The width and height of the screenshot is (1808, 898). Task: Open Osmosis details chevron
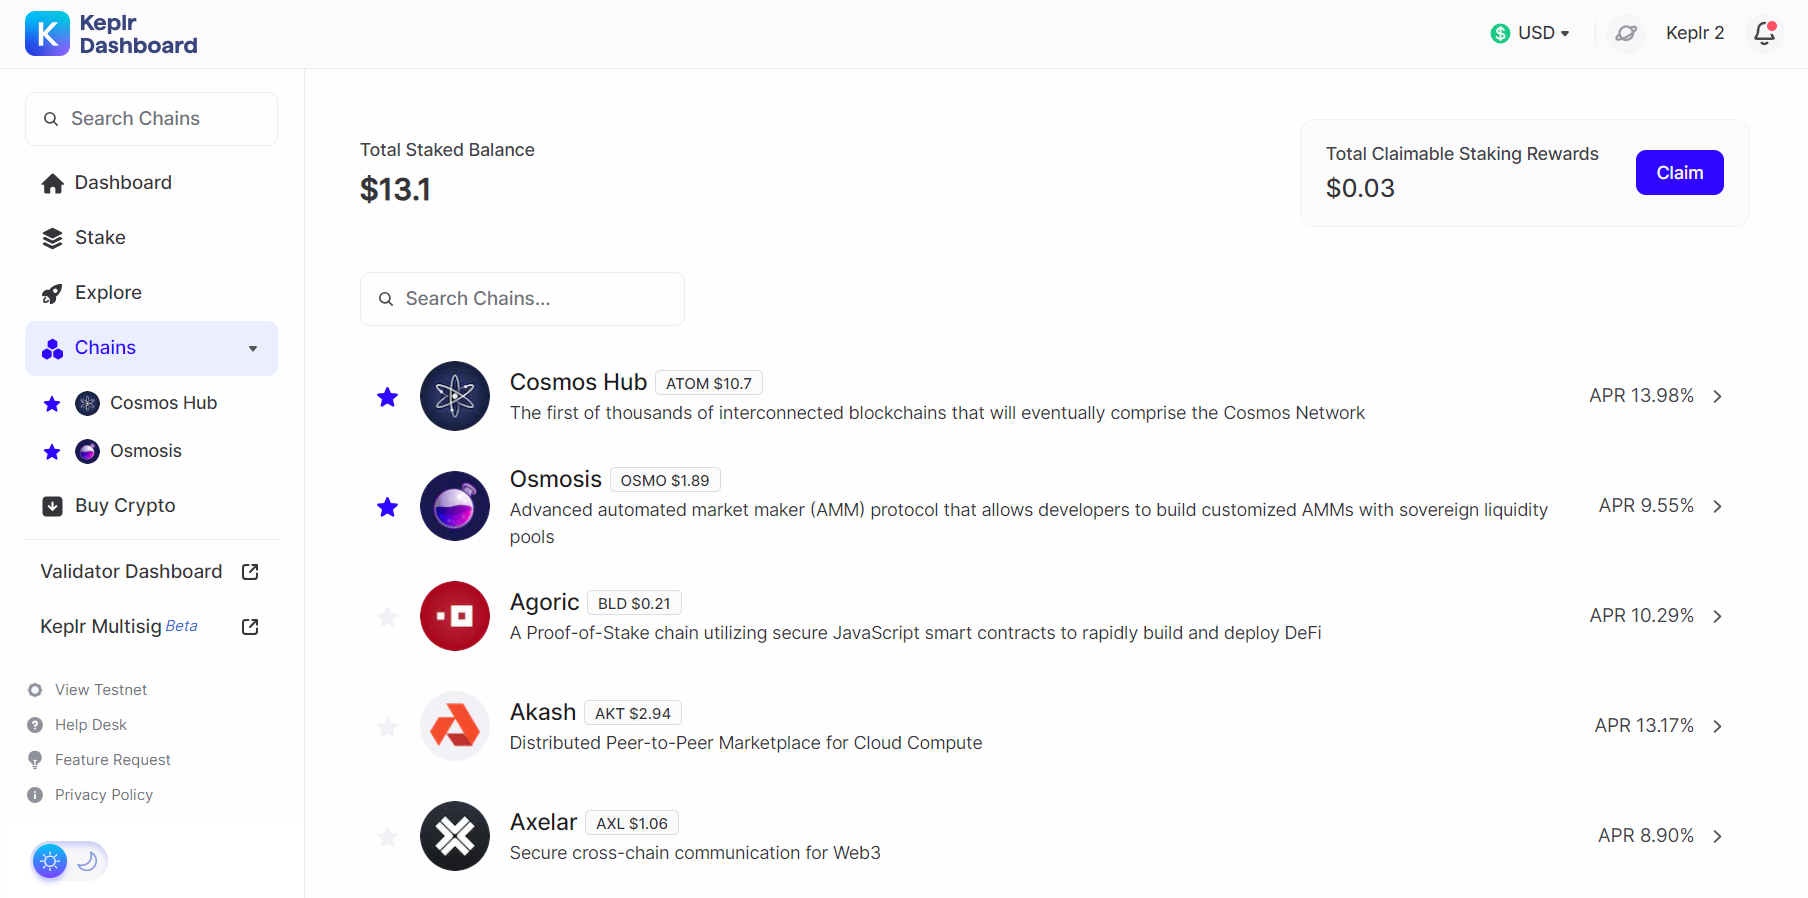click(1717, 506)
